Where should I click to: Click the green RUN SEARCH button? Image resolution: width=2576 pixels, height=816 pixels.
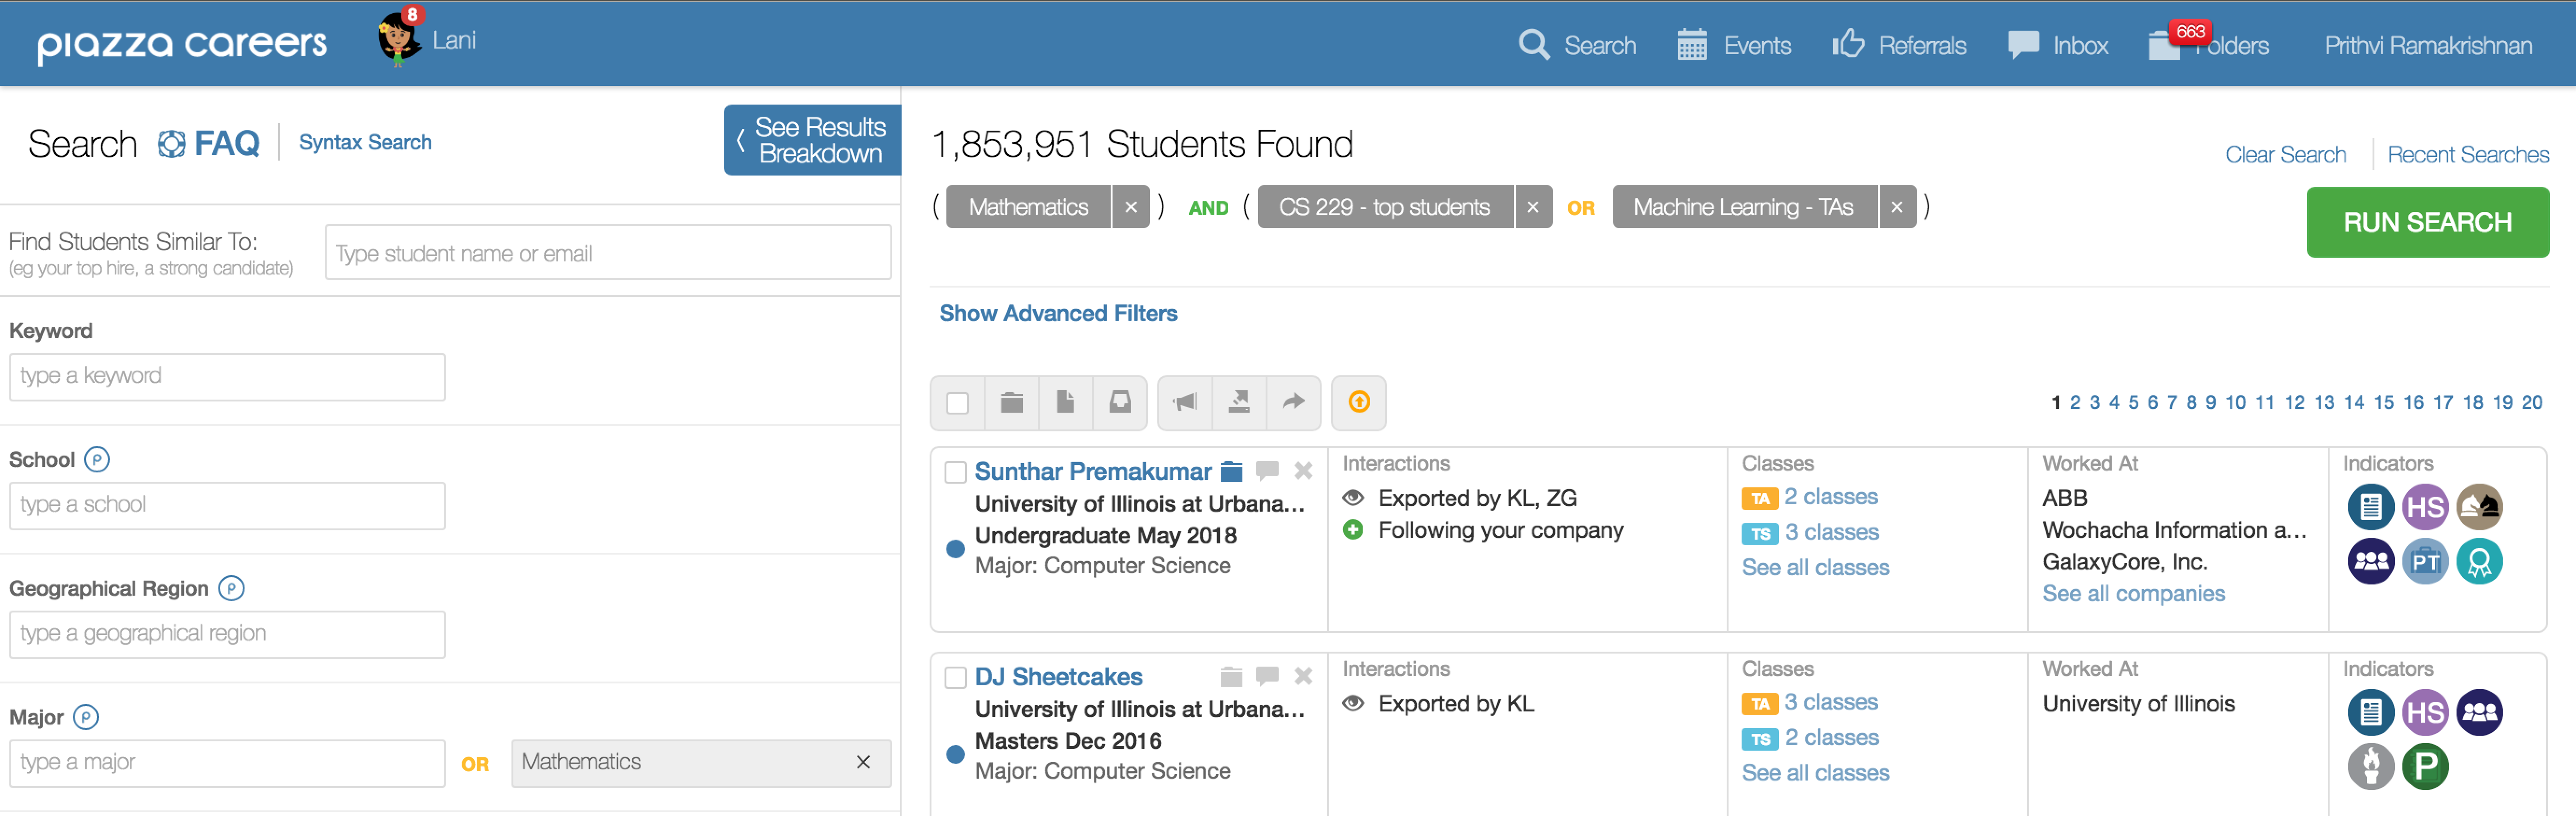pyautogui.click(x=2427, y=222)
